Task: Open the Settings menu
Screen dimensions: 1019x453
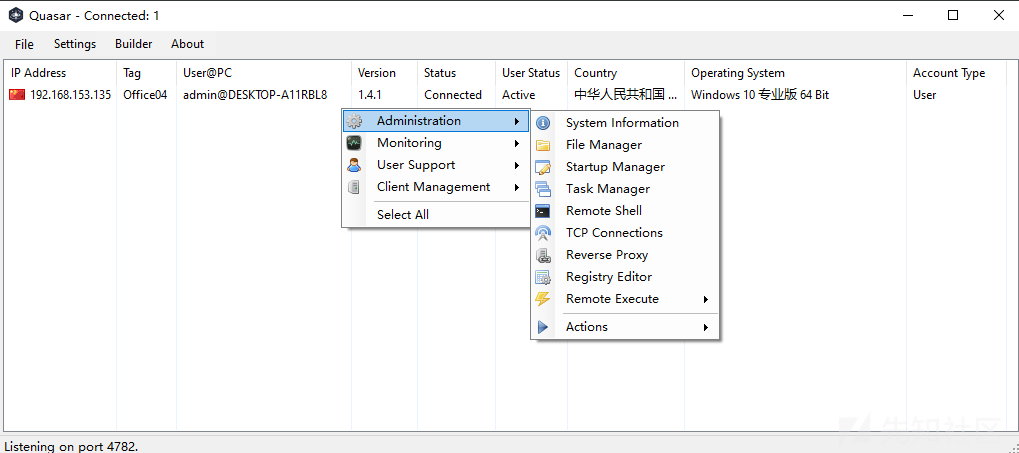Action: 75,44
